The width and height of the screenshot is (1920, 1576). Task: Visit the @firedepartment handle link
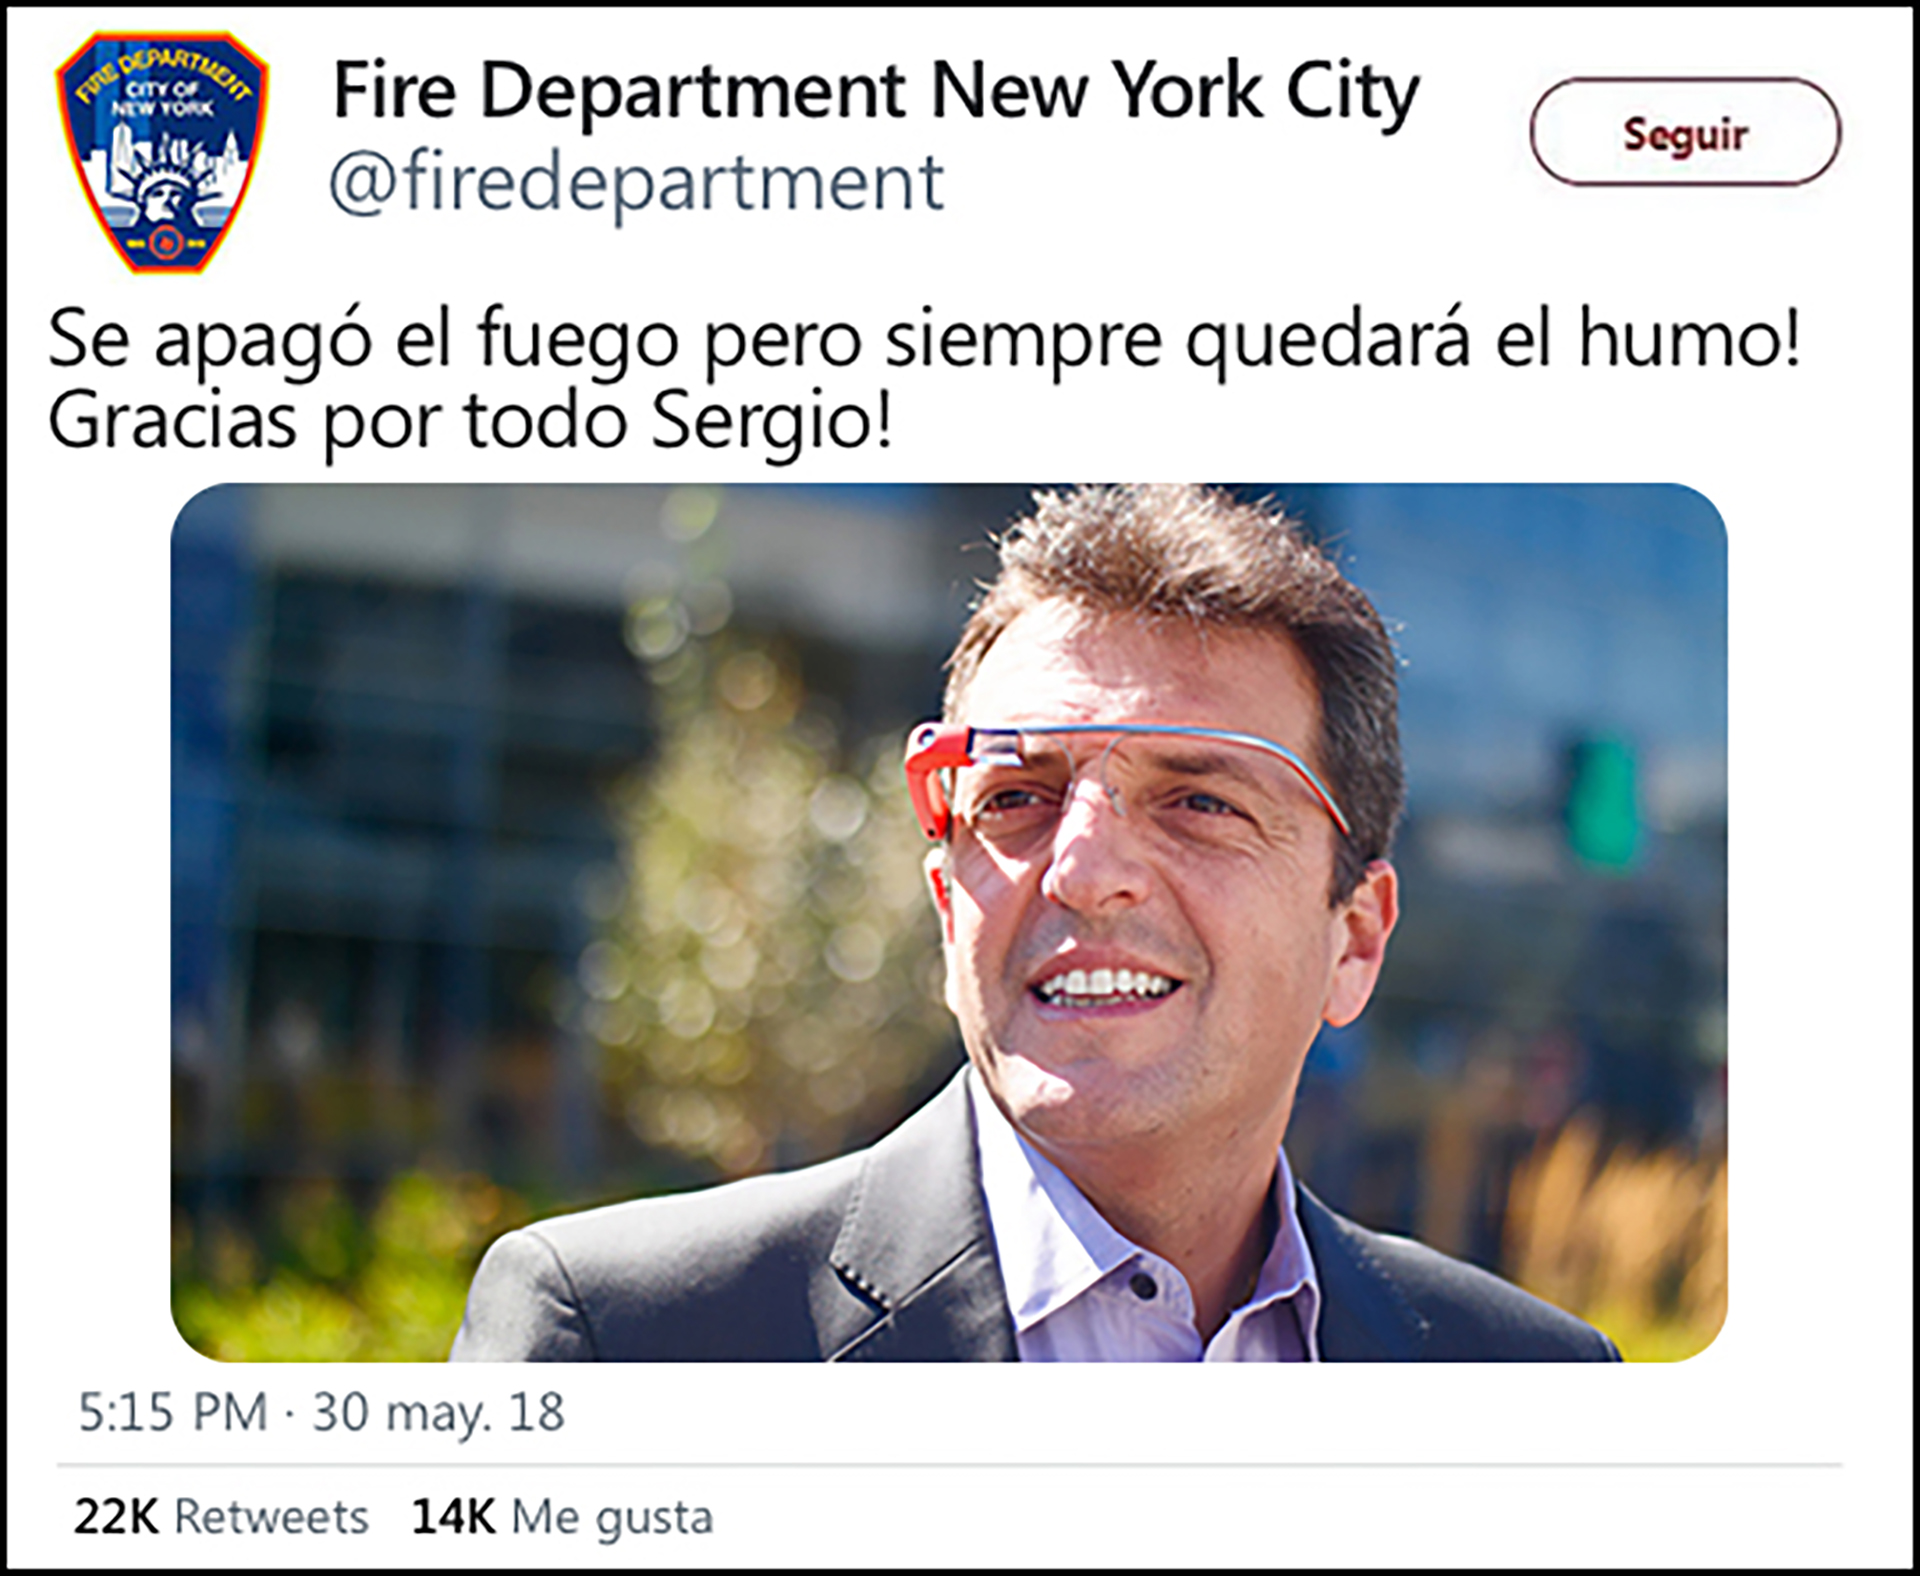[x=636, y=183]
